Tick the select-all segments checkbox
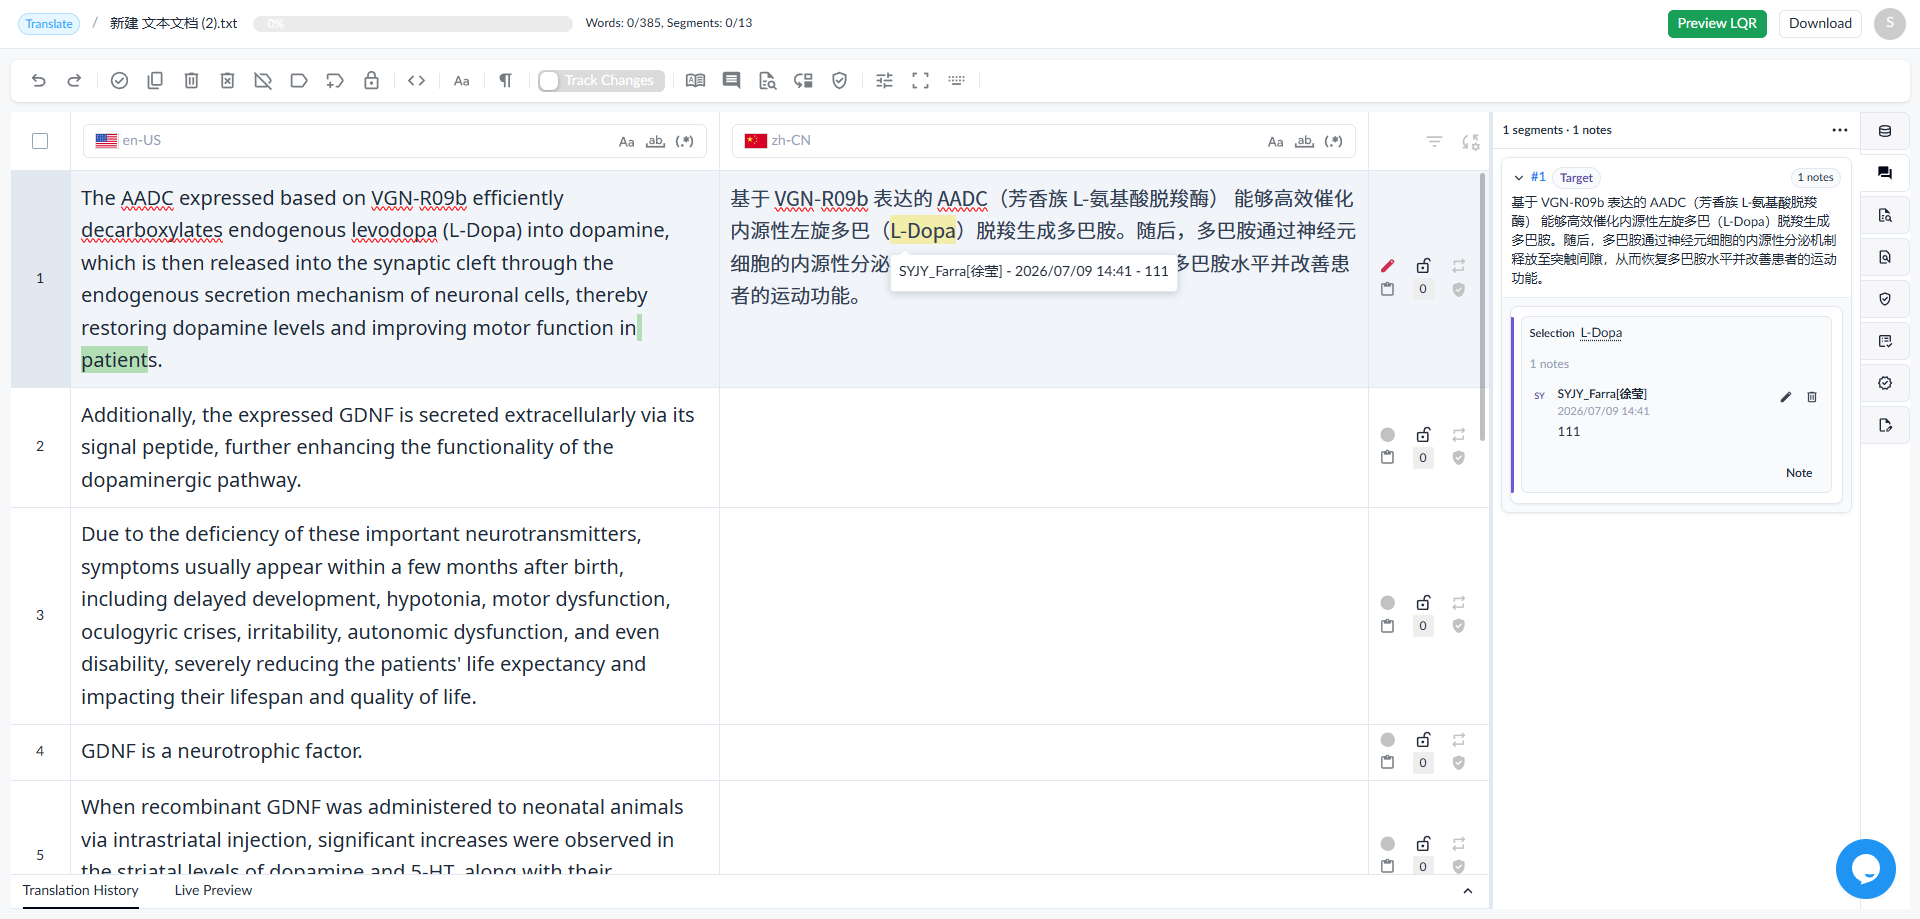The image size is (1920, 919). pyautogui.click(x=40, y=141)
